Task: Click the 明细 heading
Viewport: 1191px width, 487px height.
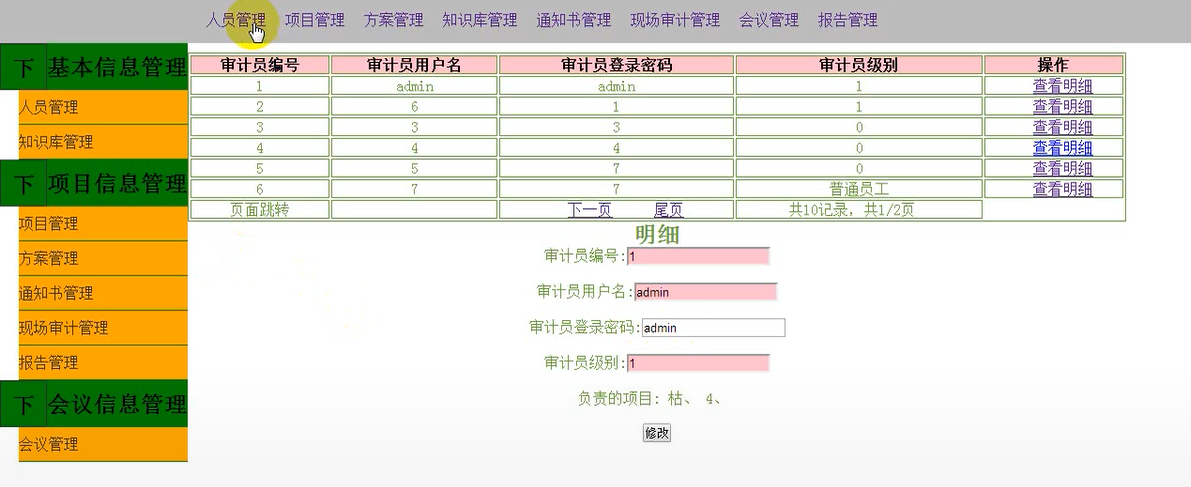Action: pos(657,235)
